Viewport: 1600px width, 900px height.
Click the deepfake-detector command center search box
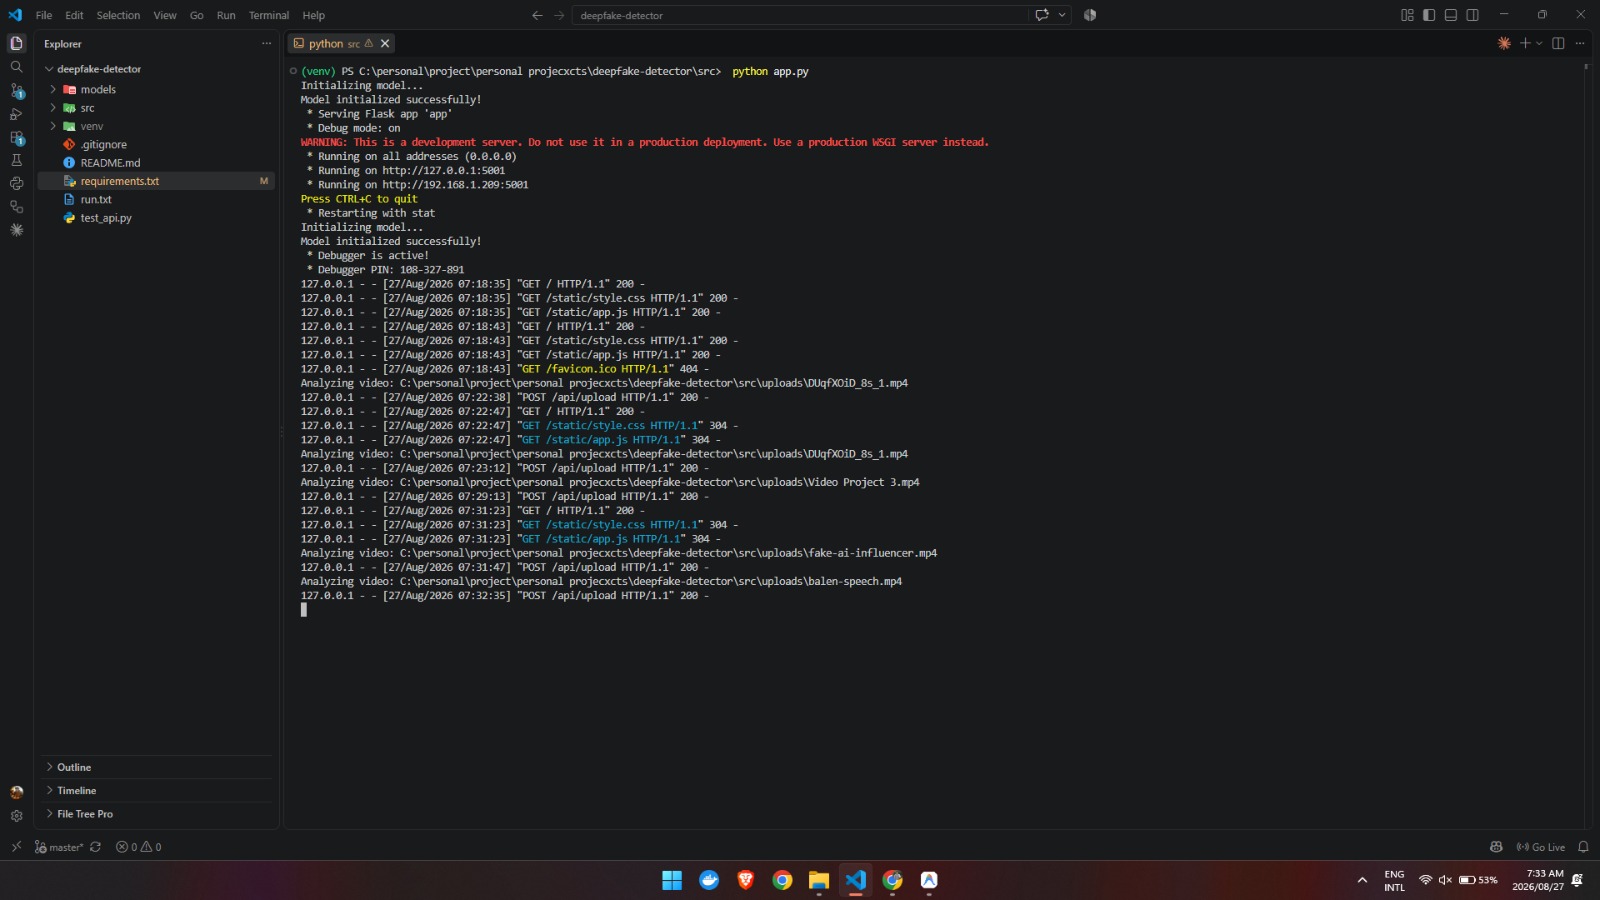800,15
